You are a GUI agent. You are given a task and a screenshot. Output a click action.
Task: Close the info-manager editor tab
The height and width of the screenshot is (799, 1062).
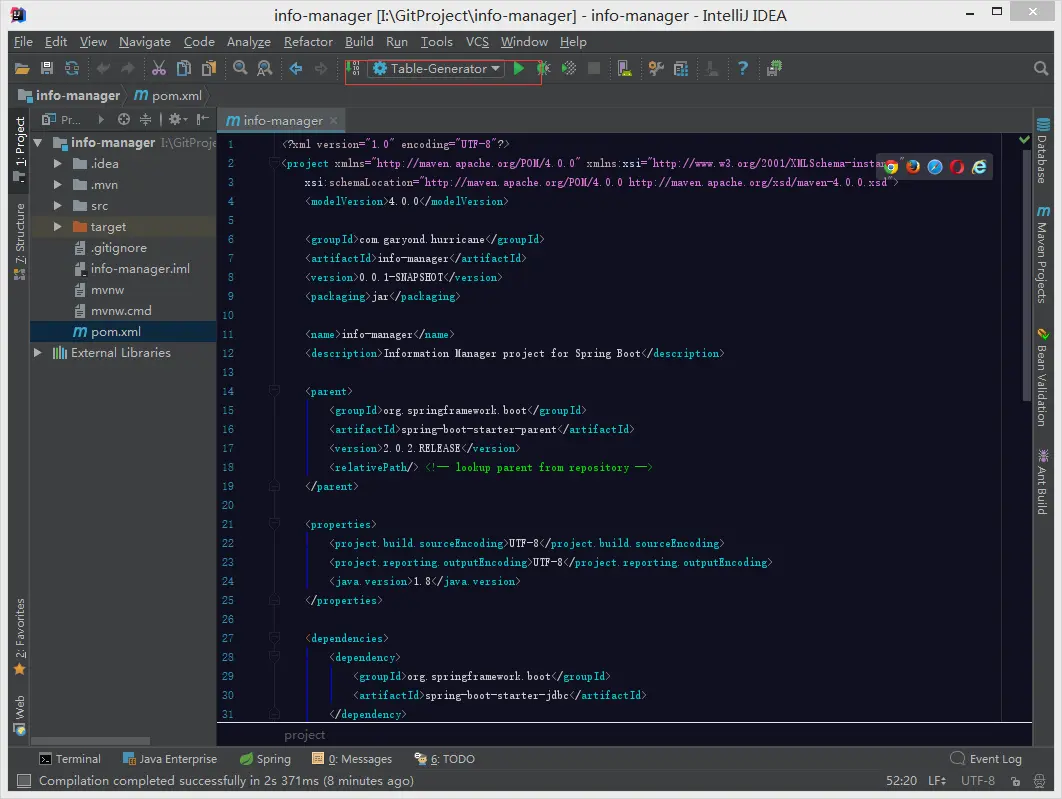[x=333, y=121]
